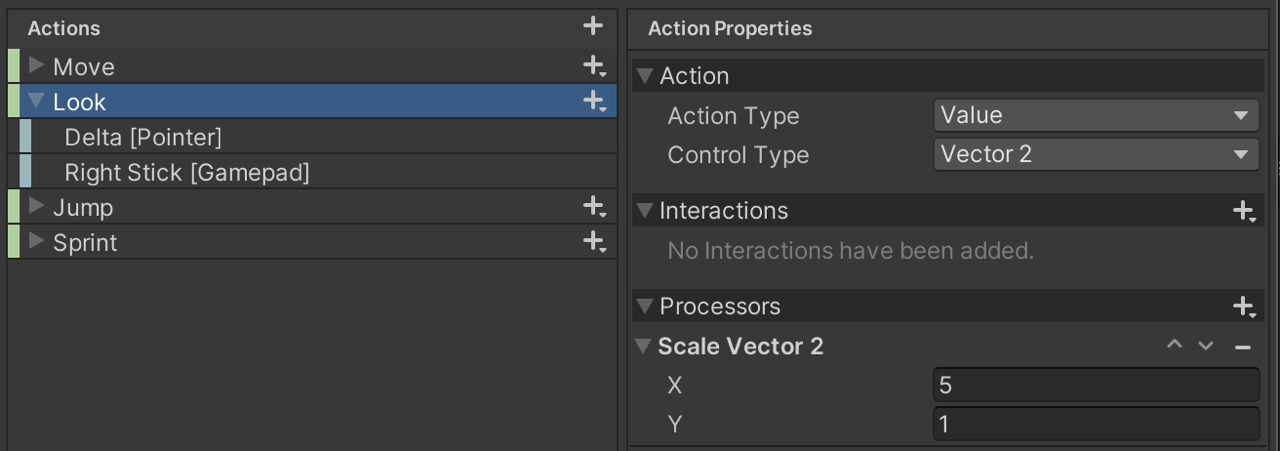Viewport: 1280px width, 451px height.
Task: Move Scale Vector 2 processor up
Action: tap(1175, 346)
